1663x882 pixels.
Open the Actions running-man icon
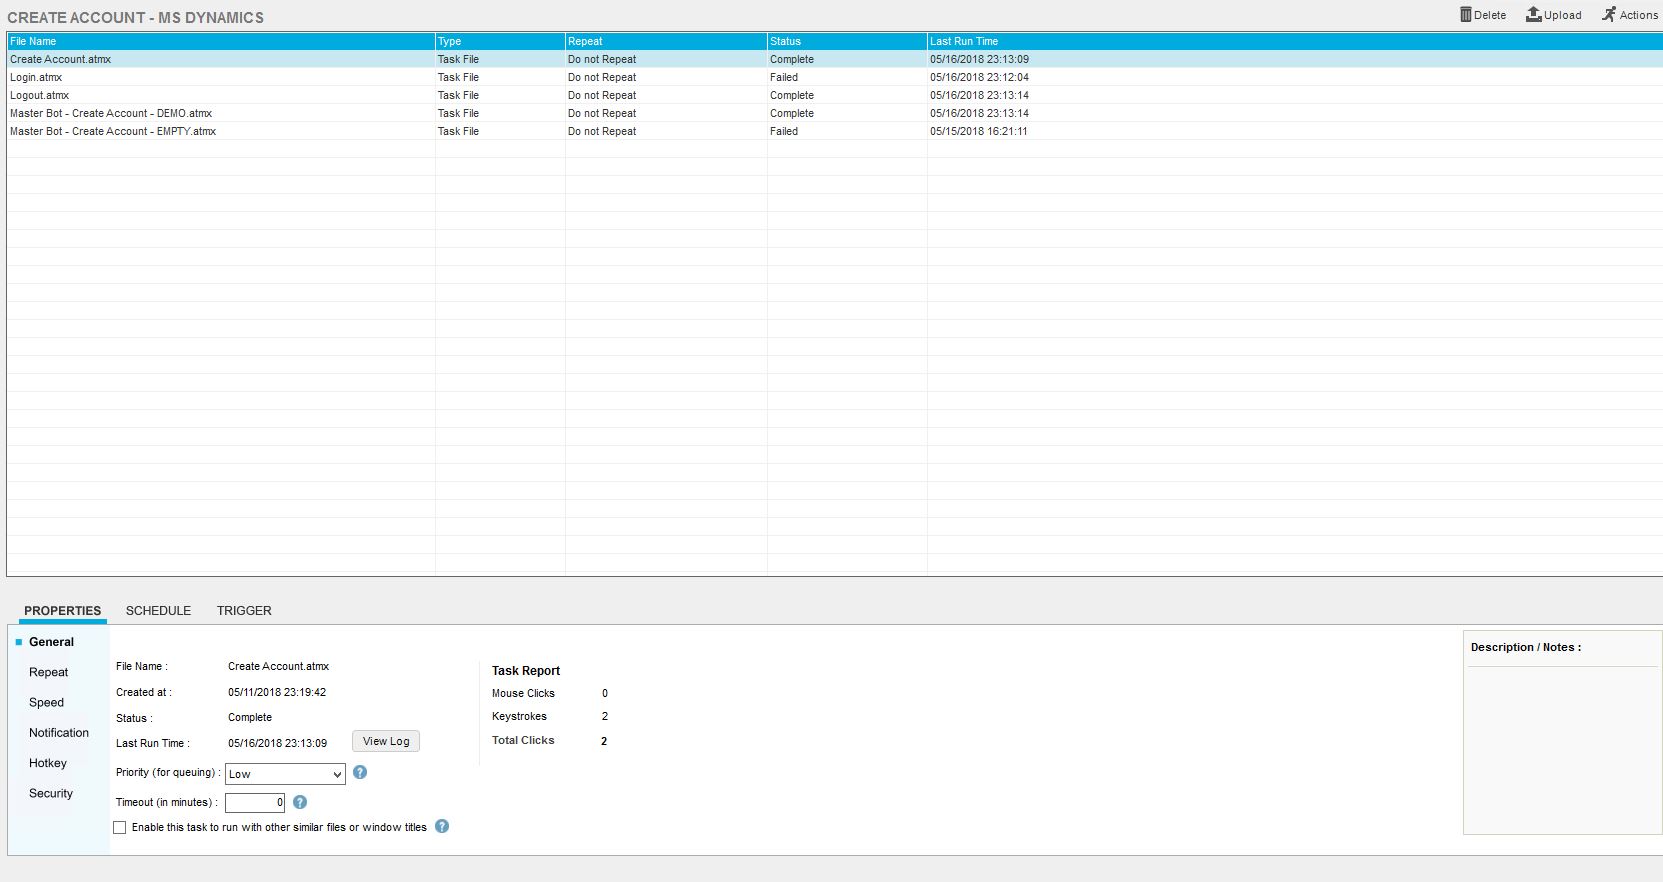[x=1608, y=15]
